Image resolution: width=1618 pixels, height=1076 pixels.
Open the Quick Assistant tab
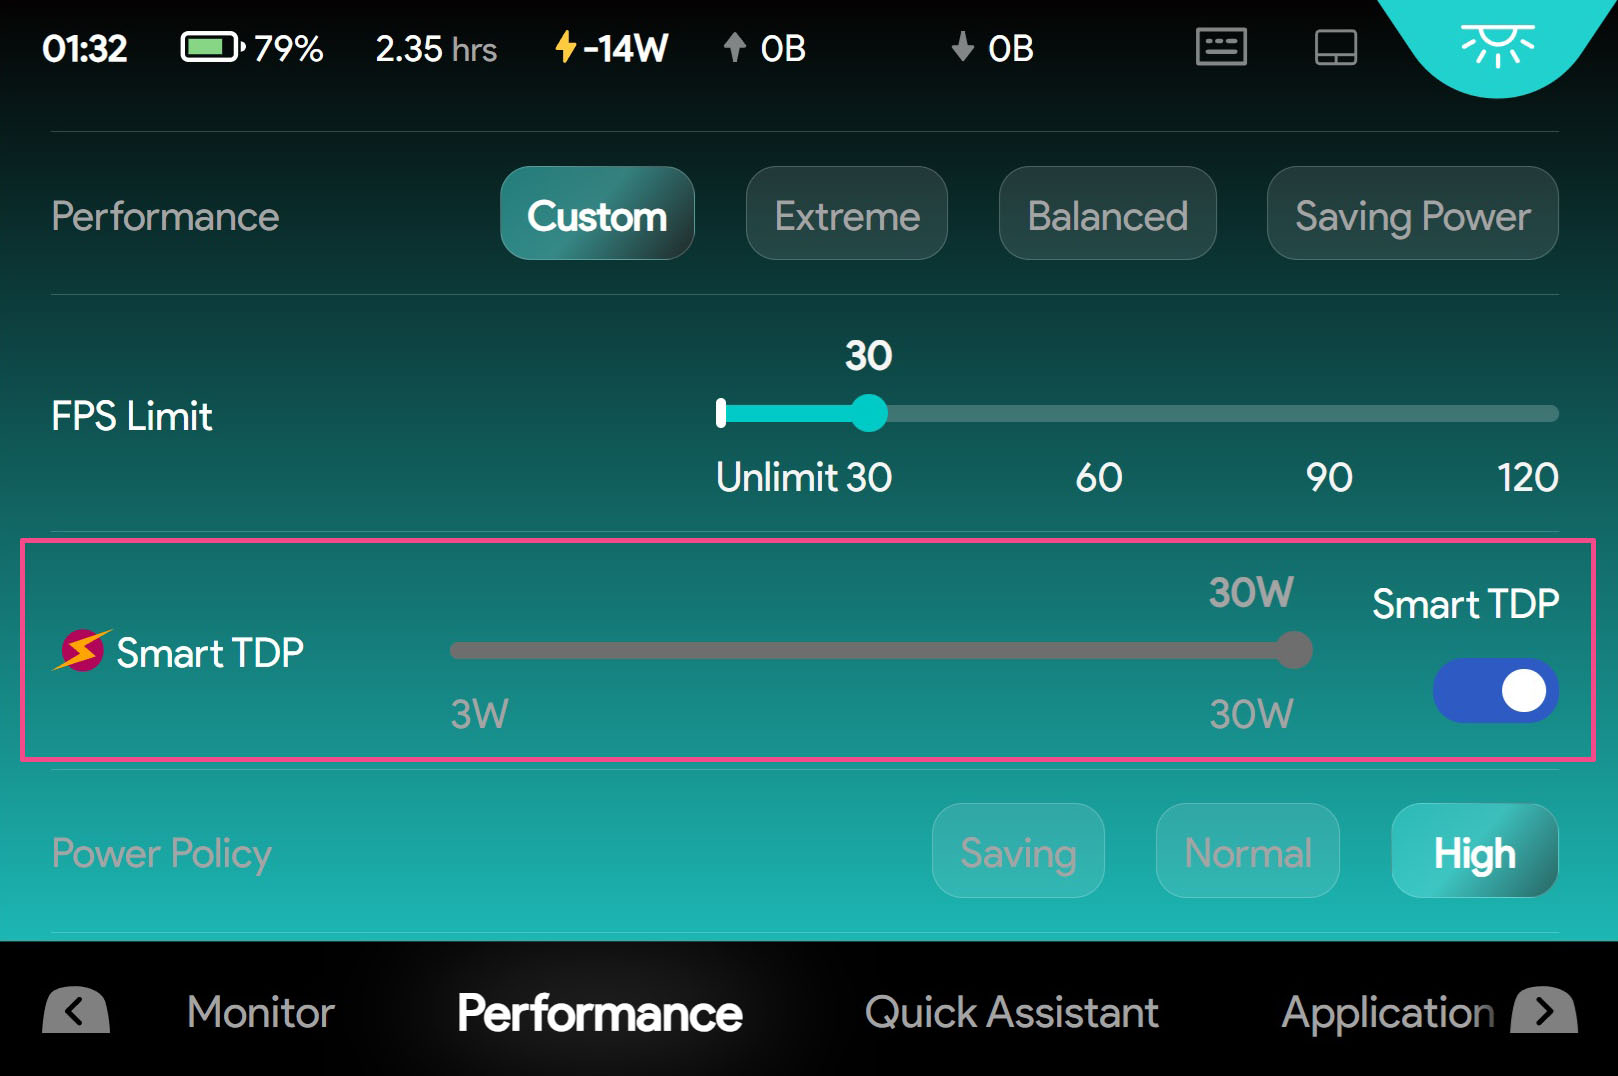(1011, 1012)
